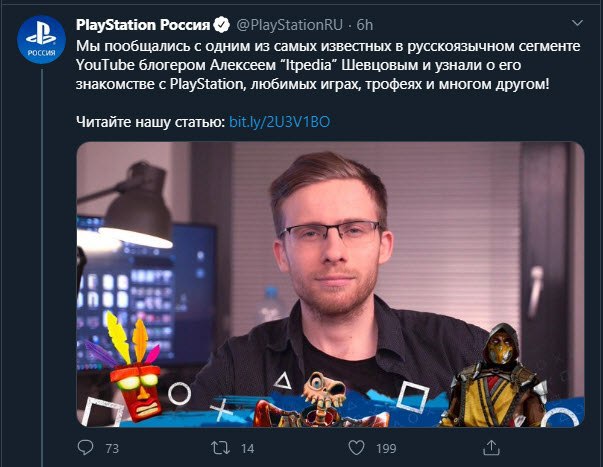
Task: Open the attached photo of the blogger
Action: (x=330, y=284)
